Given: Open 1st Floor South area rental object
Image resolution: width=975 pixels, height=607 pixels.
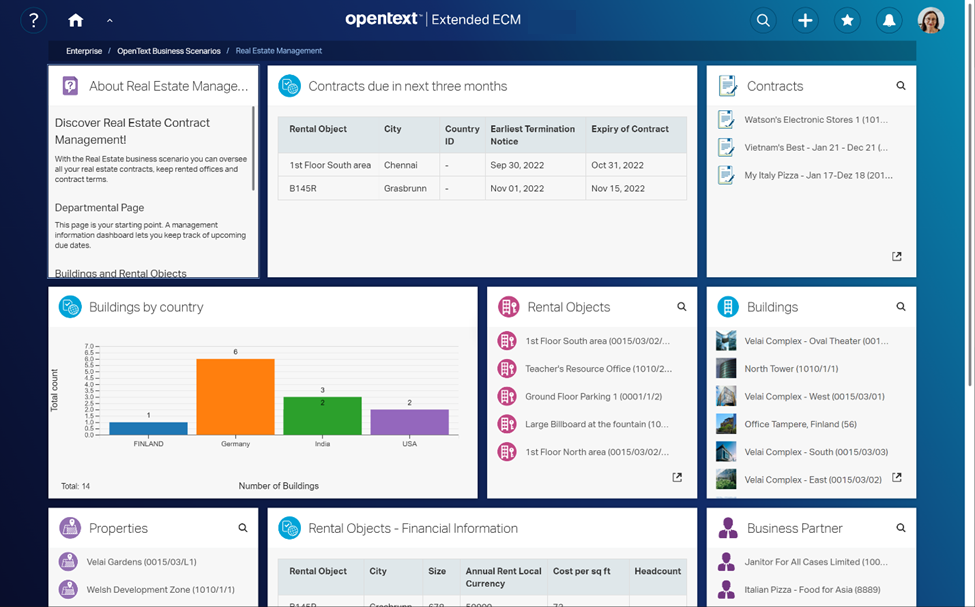Looking at the screenshot, I should (597, 341).
